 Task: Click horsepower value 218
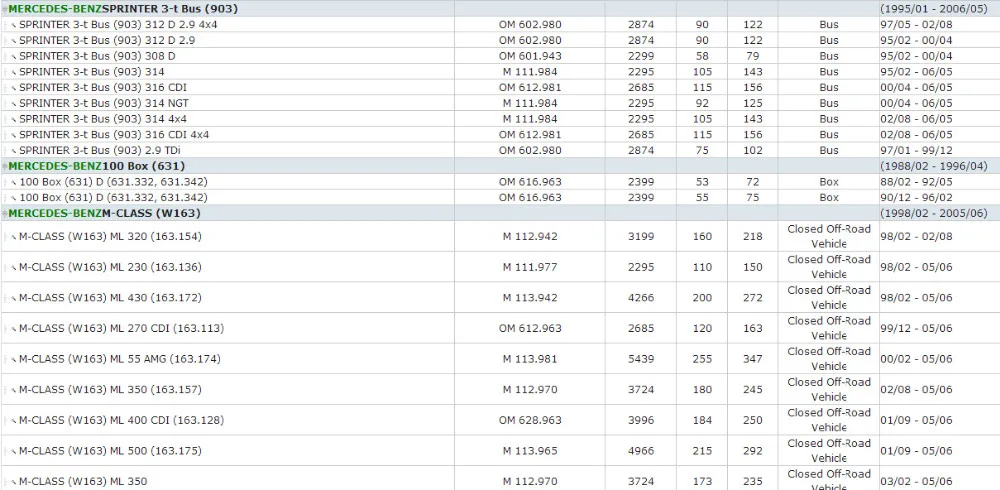(x=753, y=237)
